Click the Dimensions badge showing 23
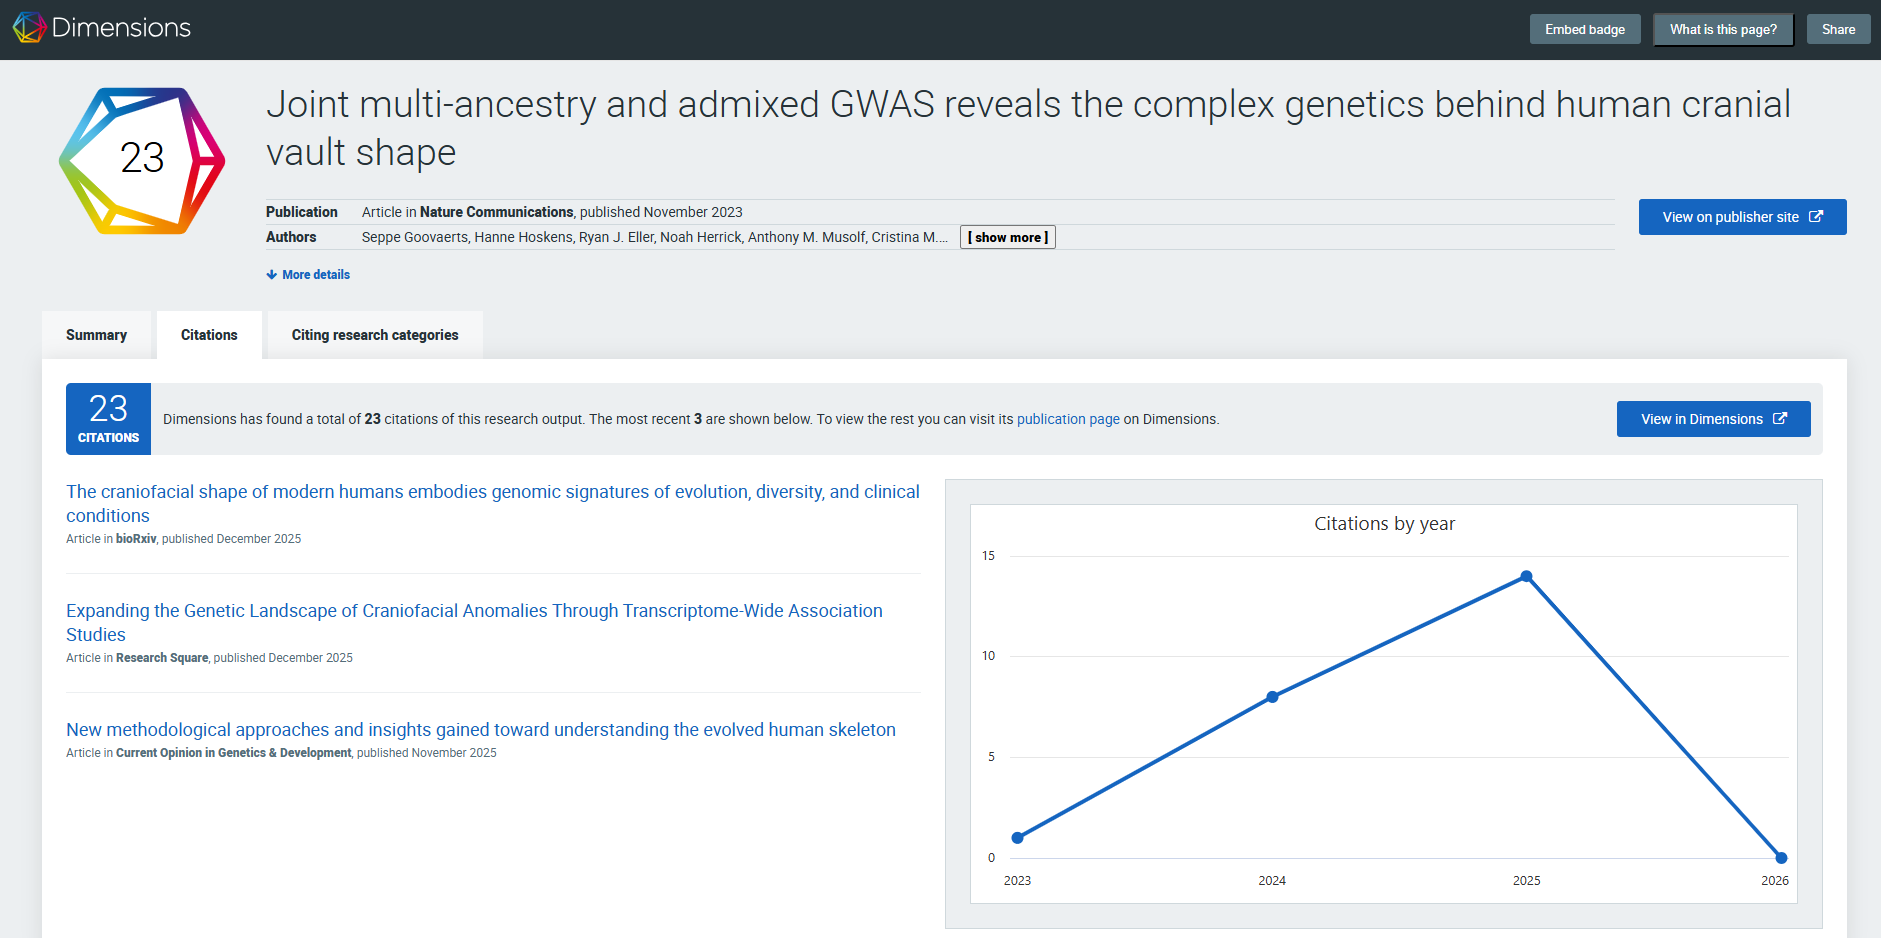 coord(142,160)
